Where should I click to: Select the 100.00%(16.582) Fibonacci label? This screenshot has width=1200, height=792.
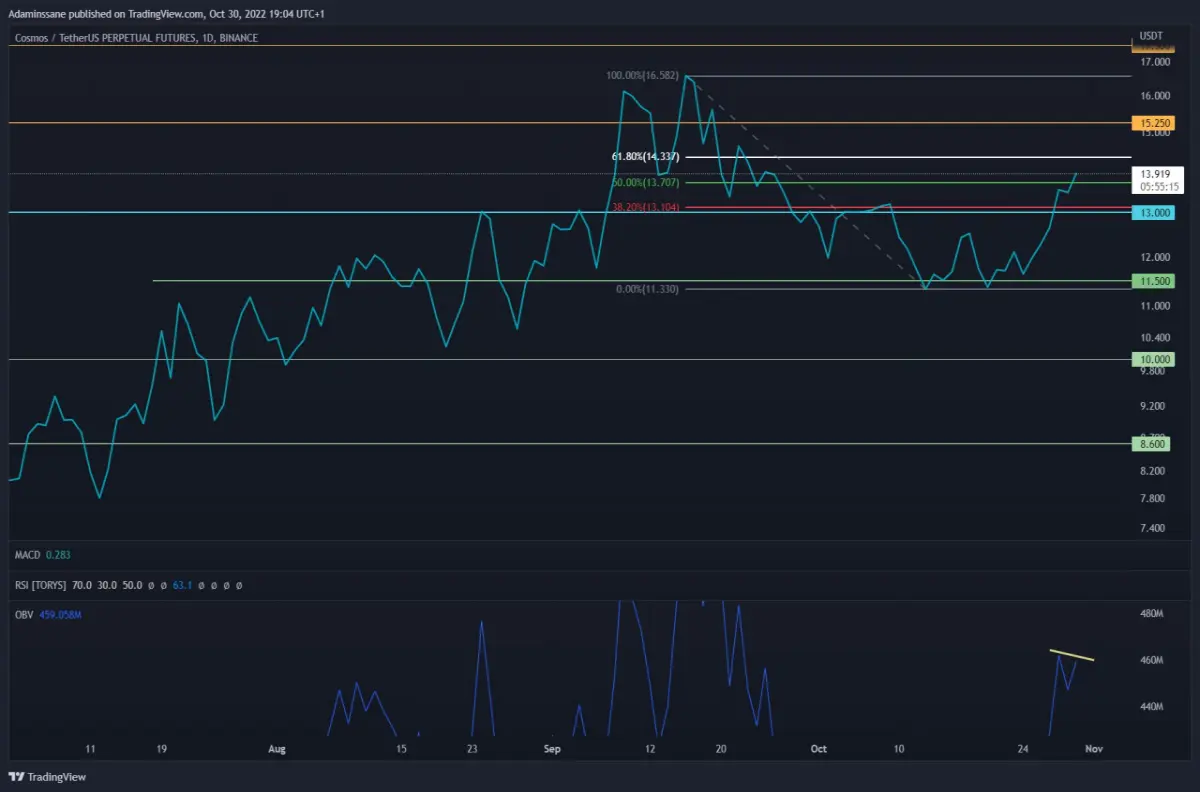click(x=644, y=76)
